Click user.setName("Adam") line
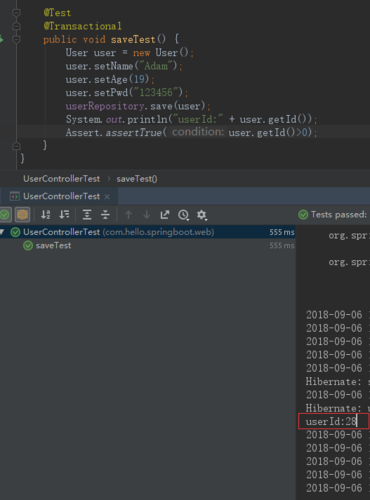Screen dimensions: 370x500 coord(124,66)
